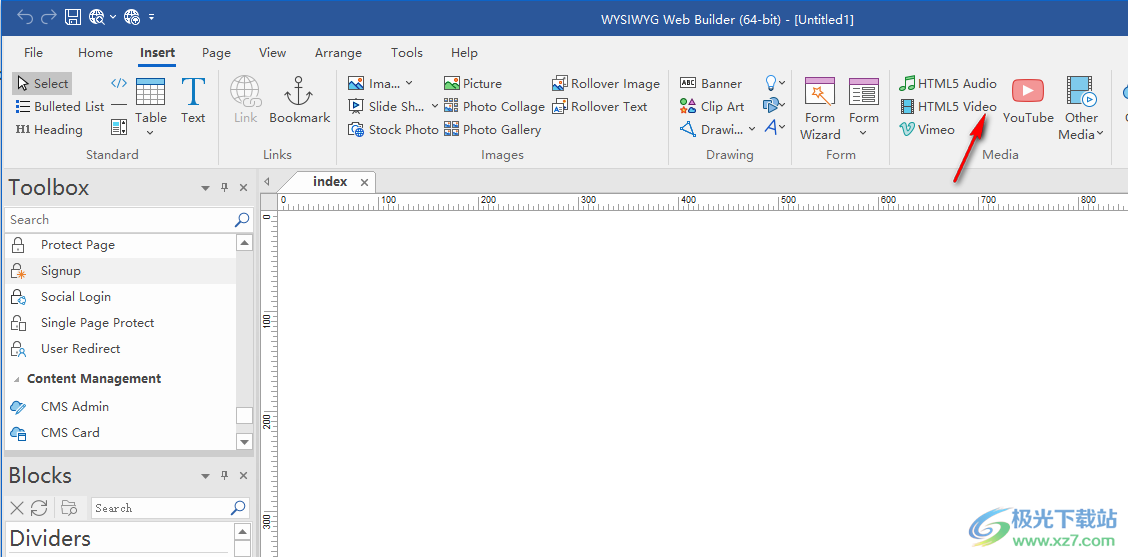The width and height of the screenshot is (1128, 557).
Task: Click the inline frame icon below the line
Action: (119, 128)
